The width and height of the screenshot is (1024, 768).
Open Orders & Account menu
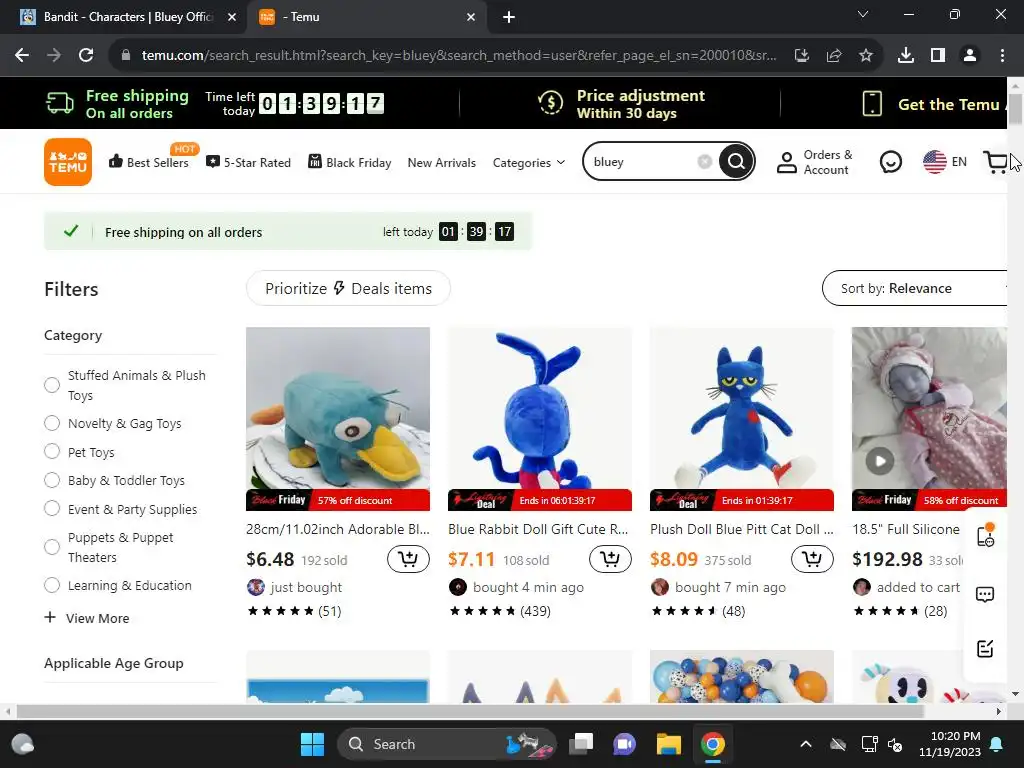(814, 162)
